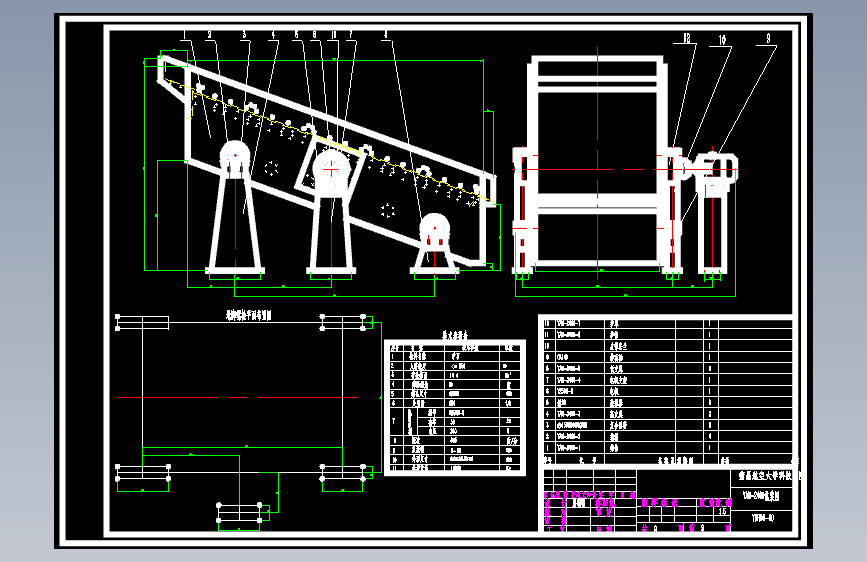Select the lowest foundation pad in plan view

pyautogui.click(x=239, y=513)
